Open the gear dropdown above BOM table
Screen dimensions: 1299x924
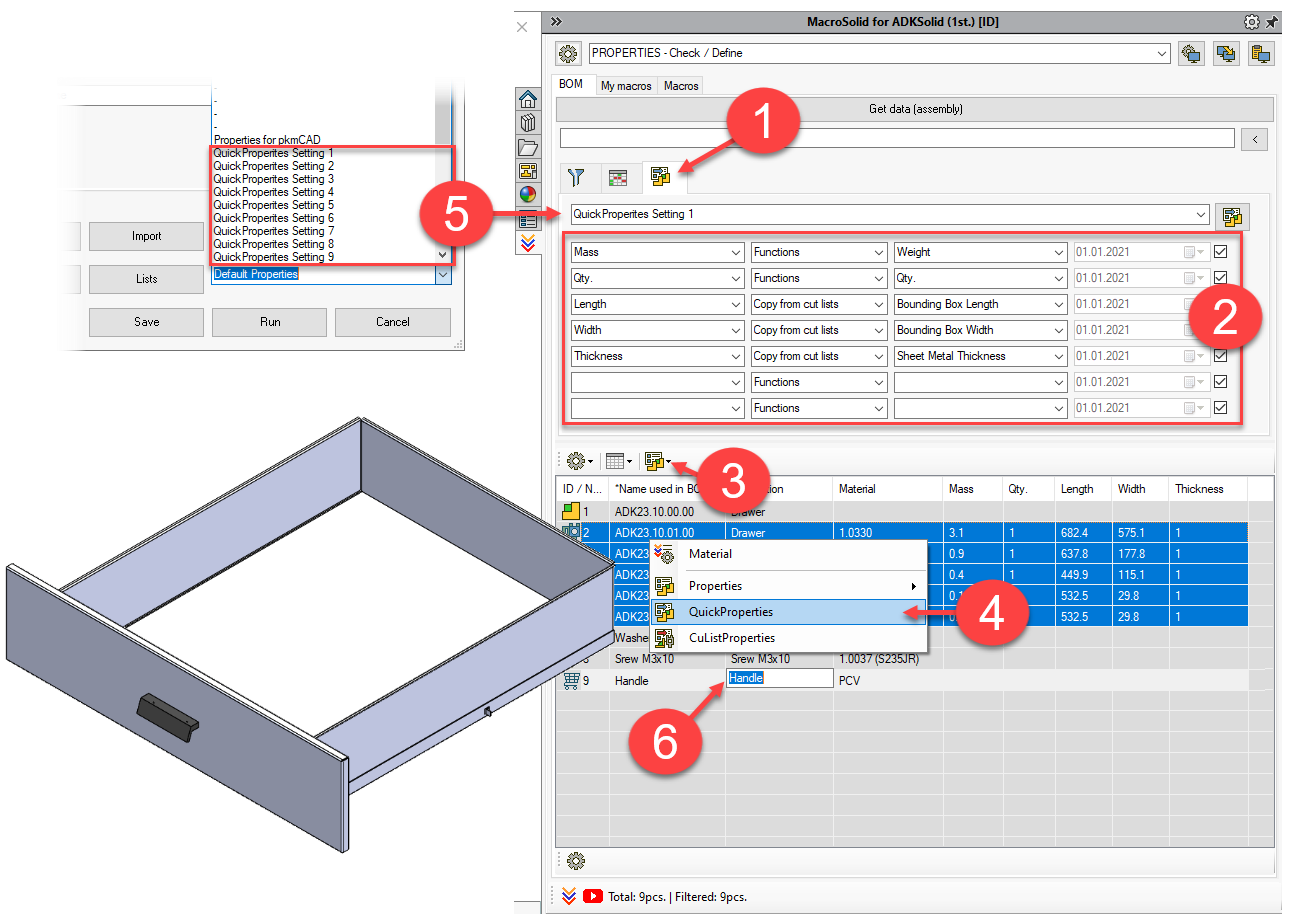click(x=579, y=461)
